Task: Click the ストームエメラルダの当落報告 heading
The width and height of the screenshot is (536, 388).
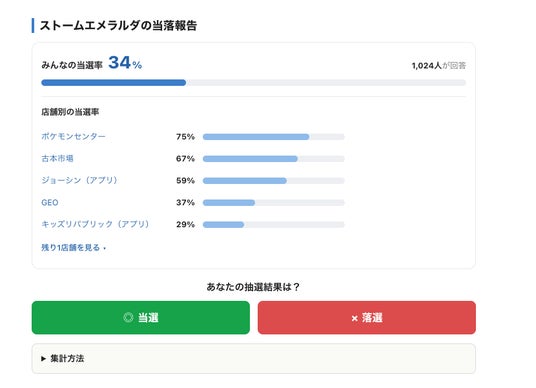Action: (x=118, y=26)
